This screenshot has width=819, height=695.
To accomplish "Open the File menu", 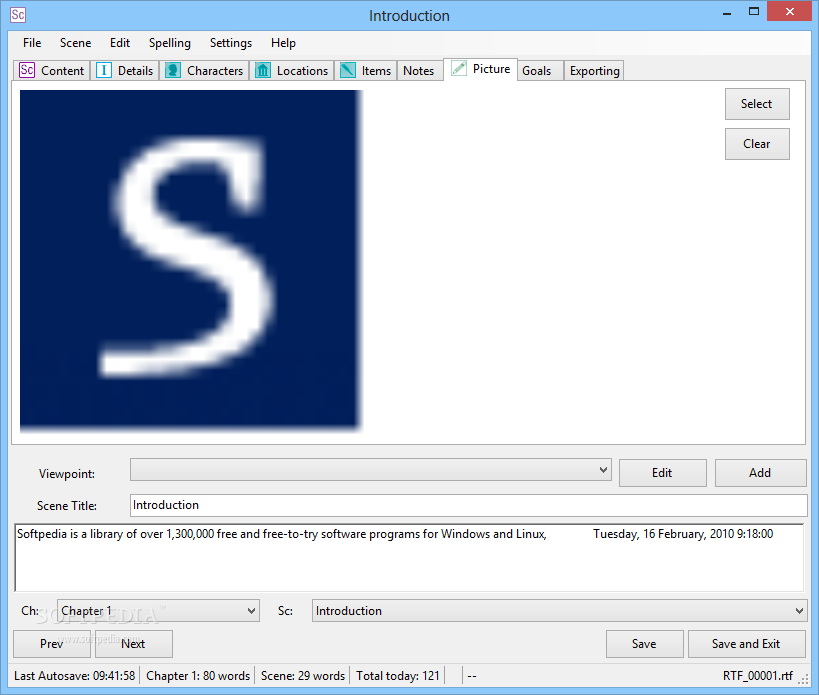I will (32, 43).
